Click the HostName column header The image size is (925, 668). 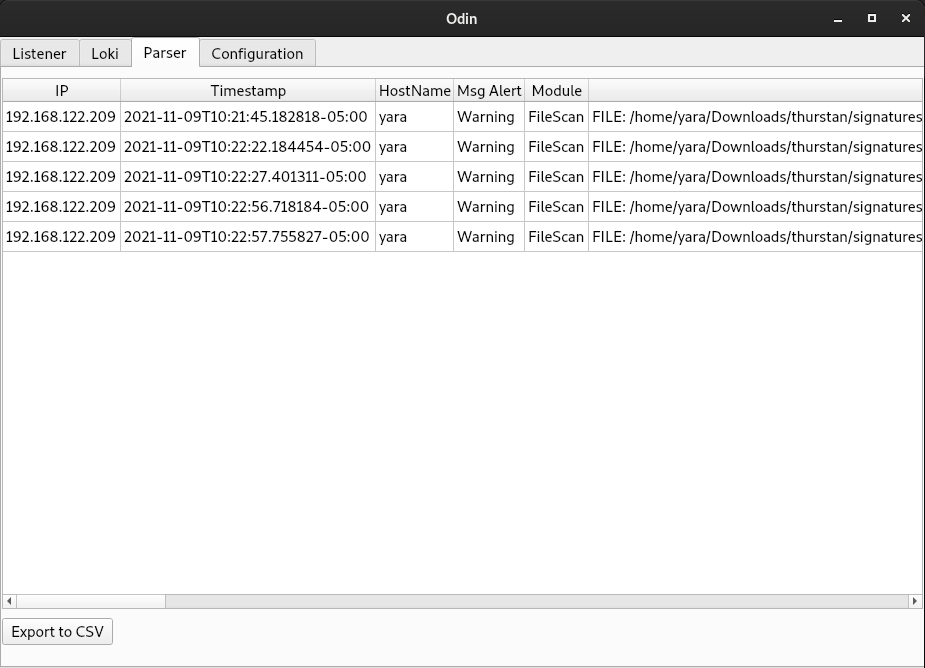(414, 90)
